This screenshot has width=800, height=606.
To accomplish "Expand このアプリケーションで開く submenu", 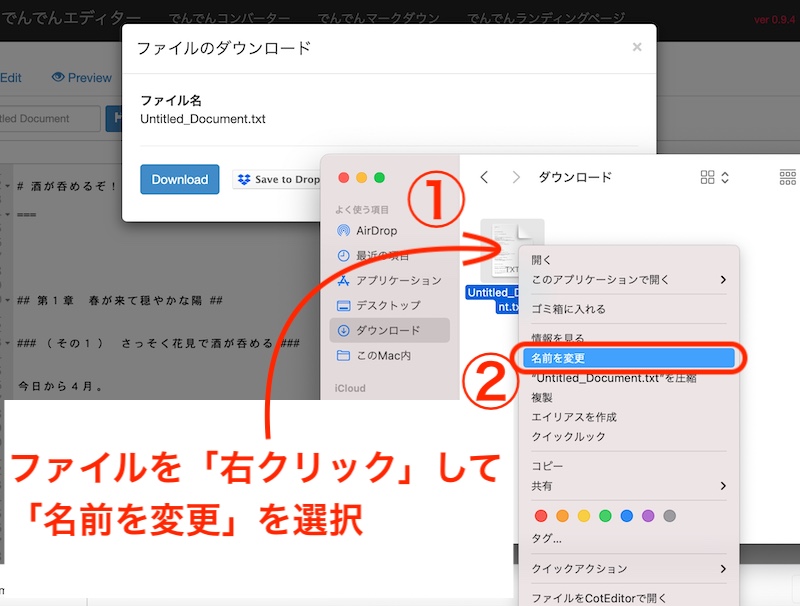I will [722, 280].
